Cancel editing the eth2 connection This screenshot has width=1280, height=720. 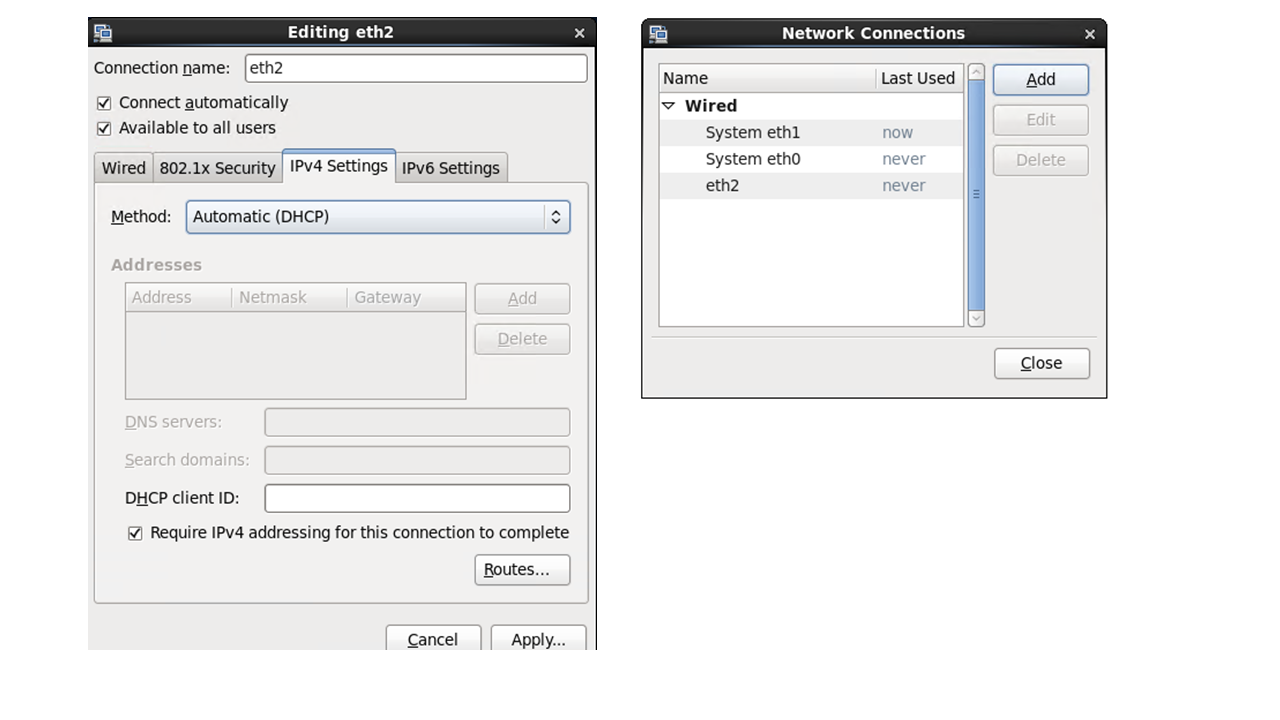coord(433,639)
